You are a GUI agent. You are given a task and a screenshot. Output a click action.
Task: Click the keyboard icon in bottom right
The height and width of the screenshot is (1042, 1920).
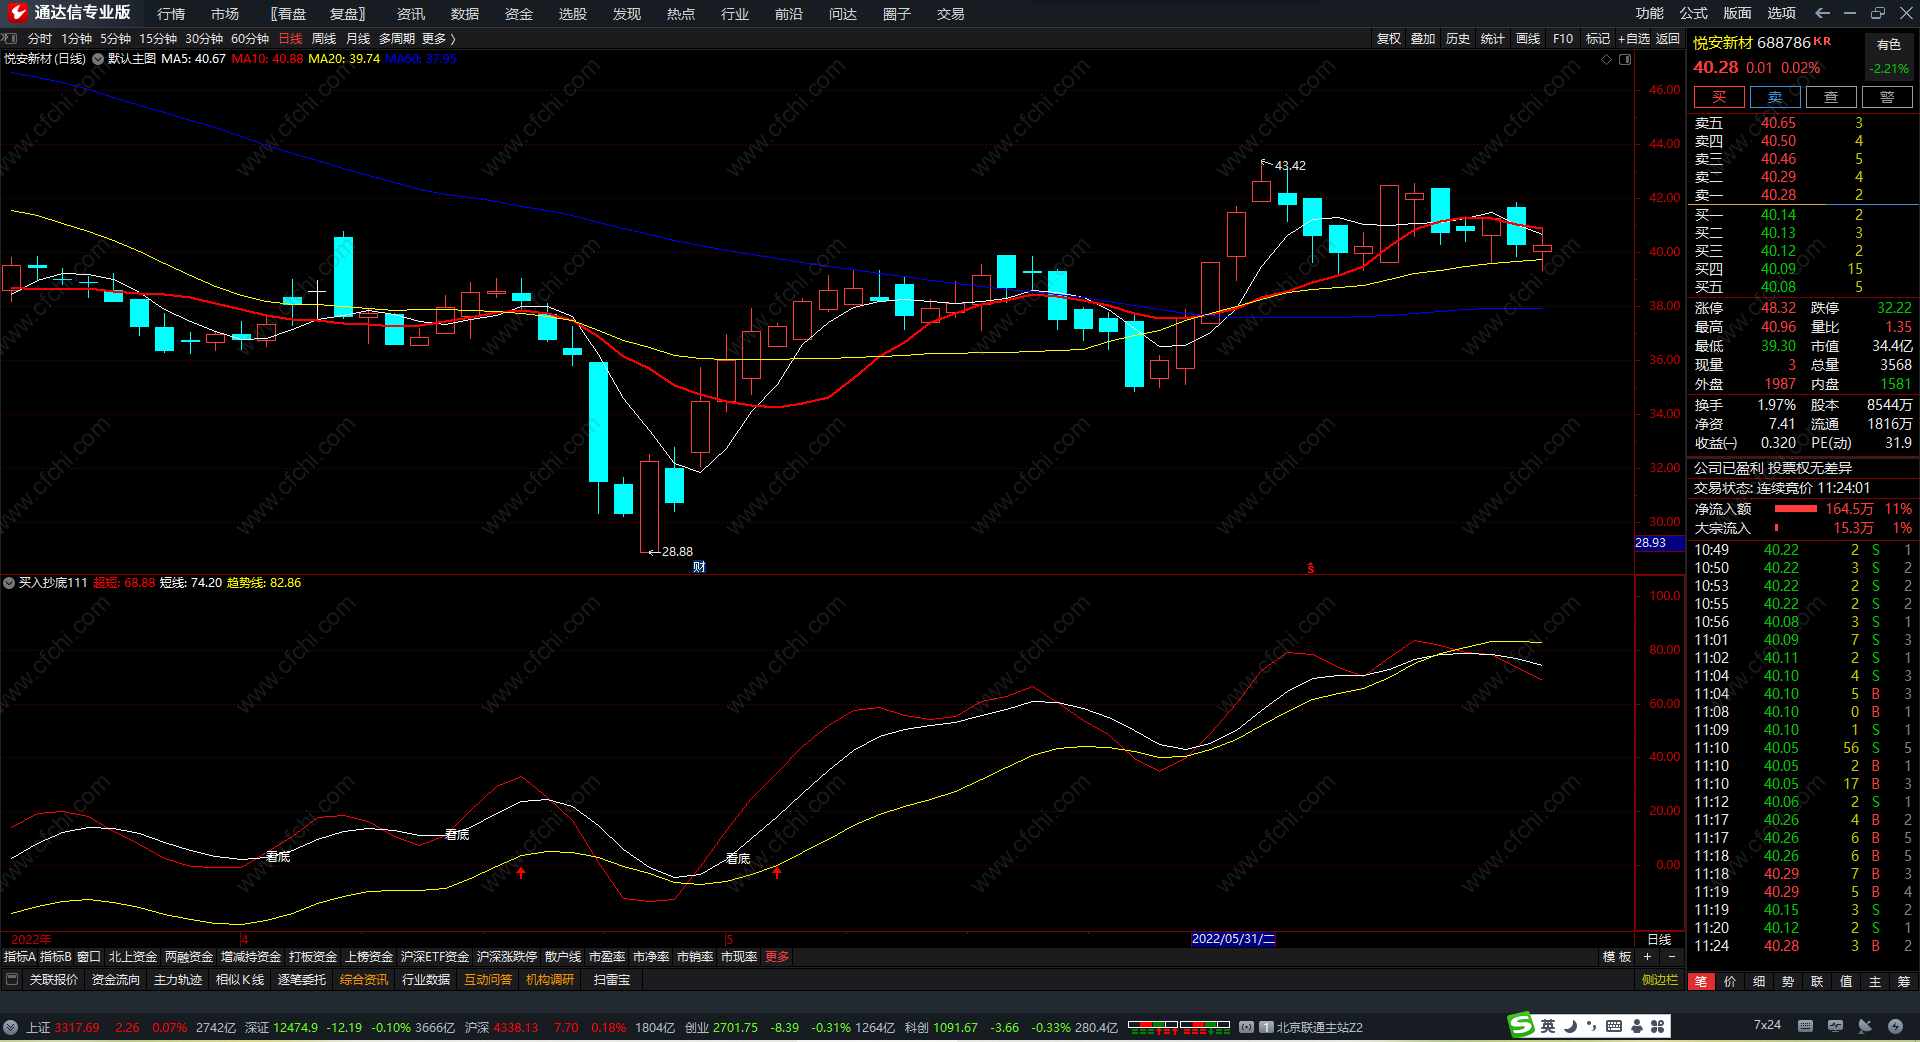(x=1805, y=1026)
